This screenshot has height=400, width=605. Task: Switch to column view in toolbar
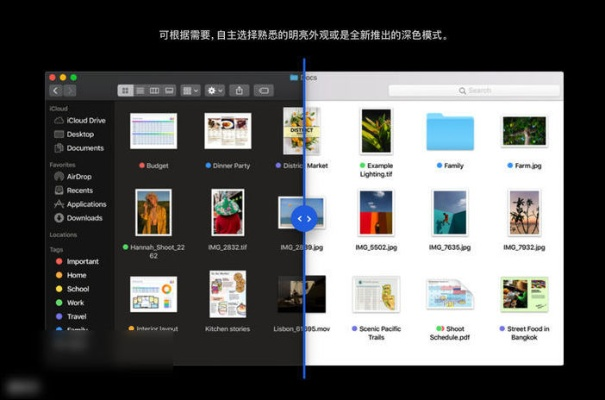pyautogui.click(x=153, y=90)
